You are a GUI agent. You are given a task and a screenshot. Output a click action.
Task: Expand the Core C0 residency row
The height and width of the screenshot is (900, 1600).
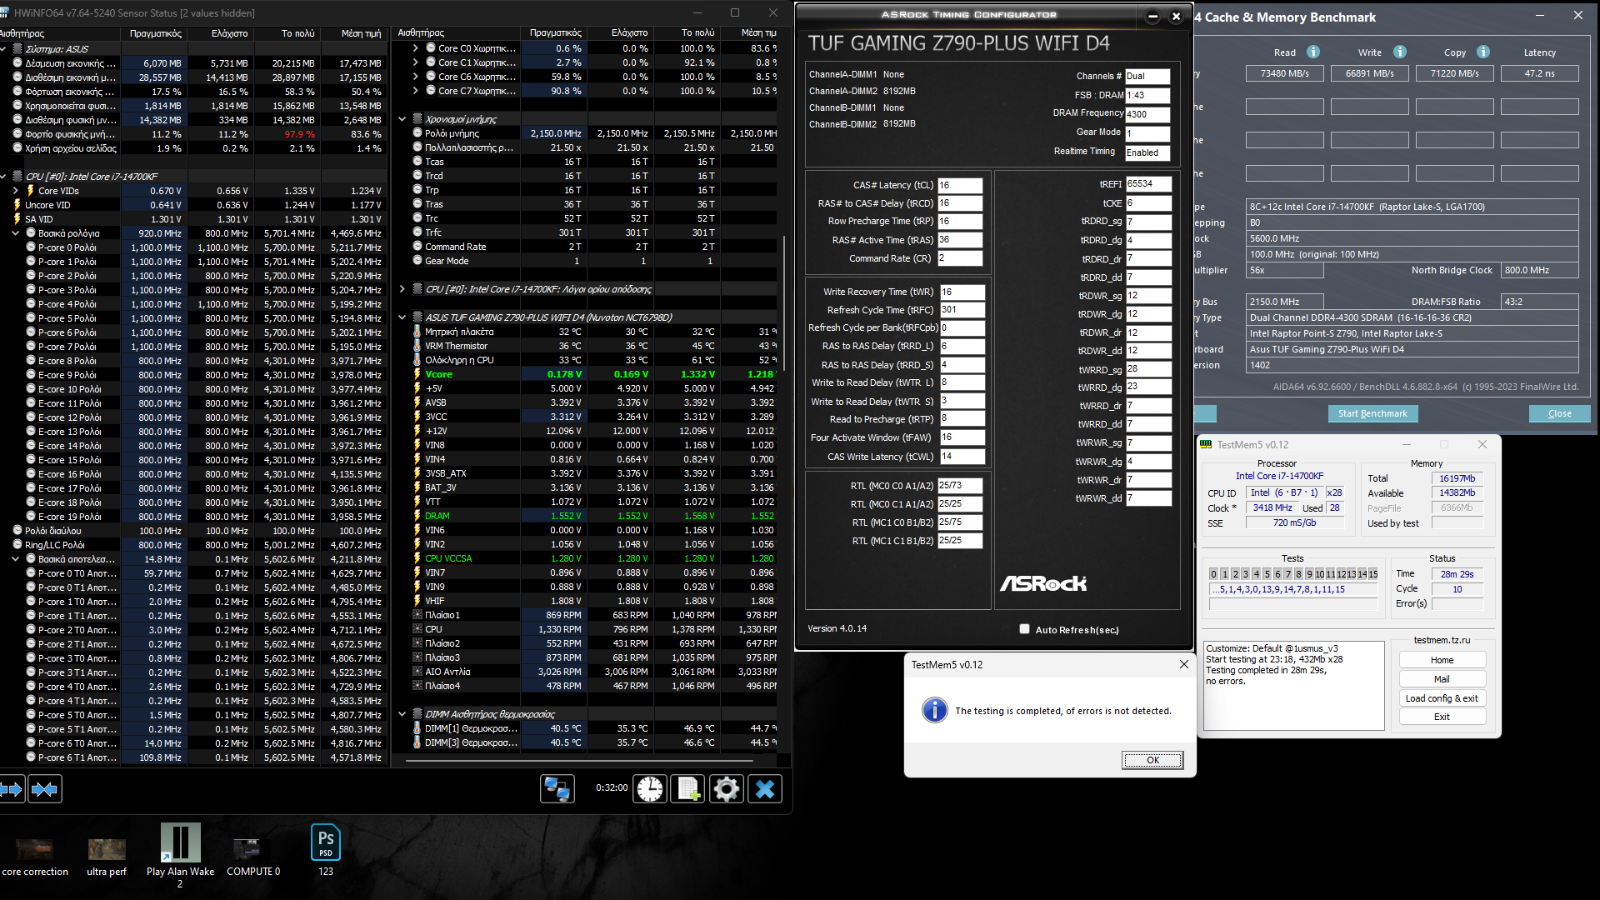(416, 48)
